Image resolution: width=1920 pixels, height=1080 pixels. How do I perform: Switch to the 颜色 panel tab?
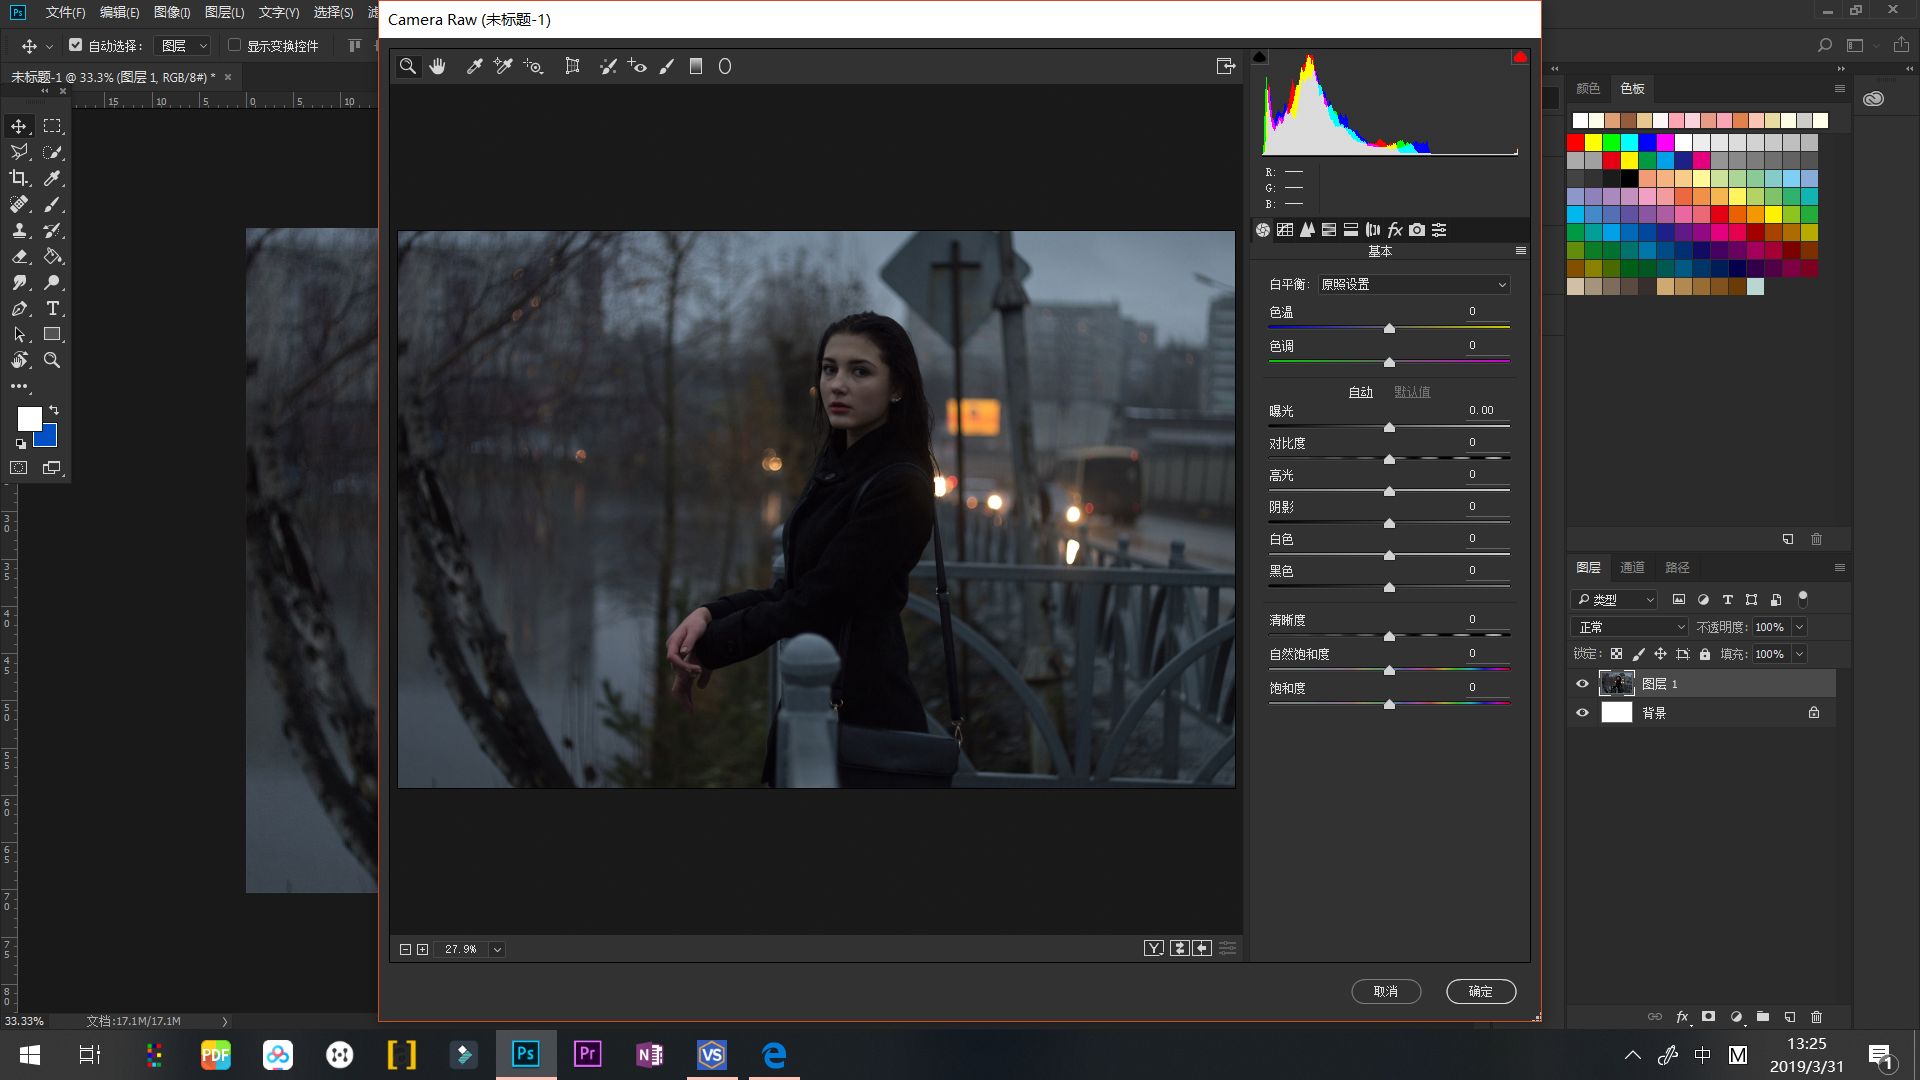(1588, 89)
